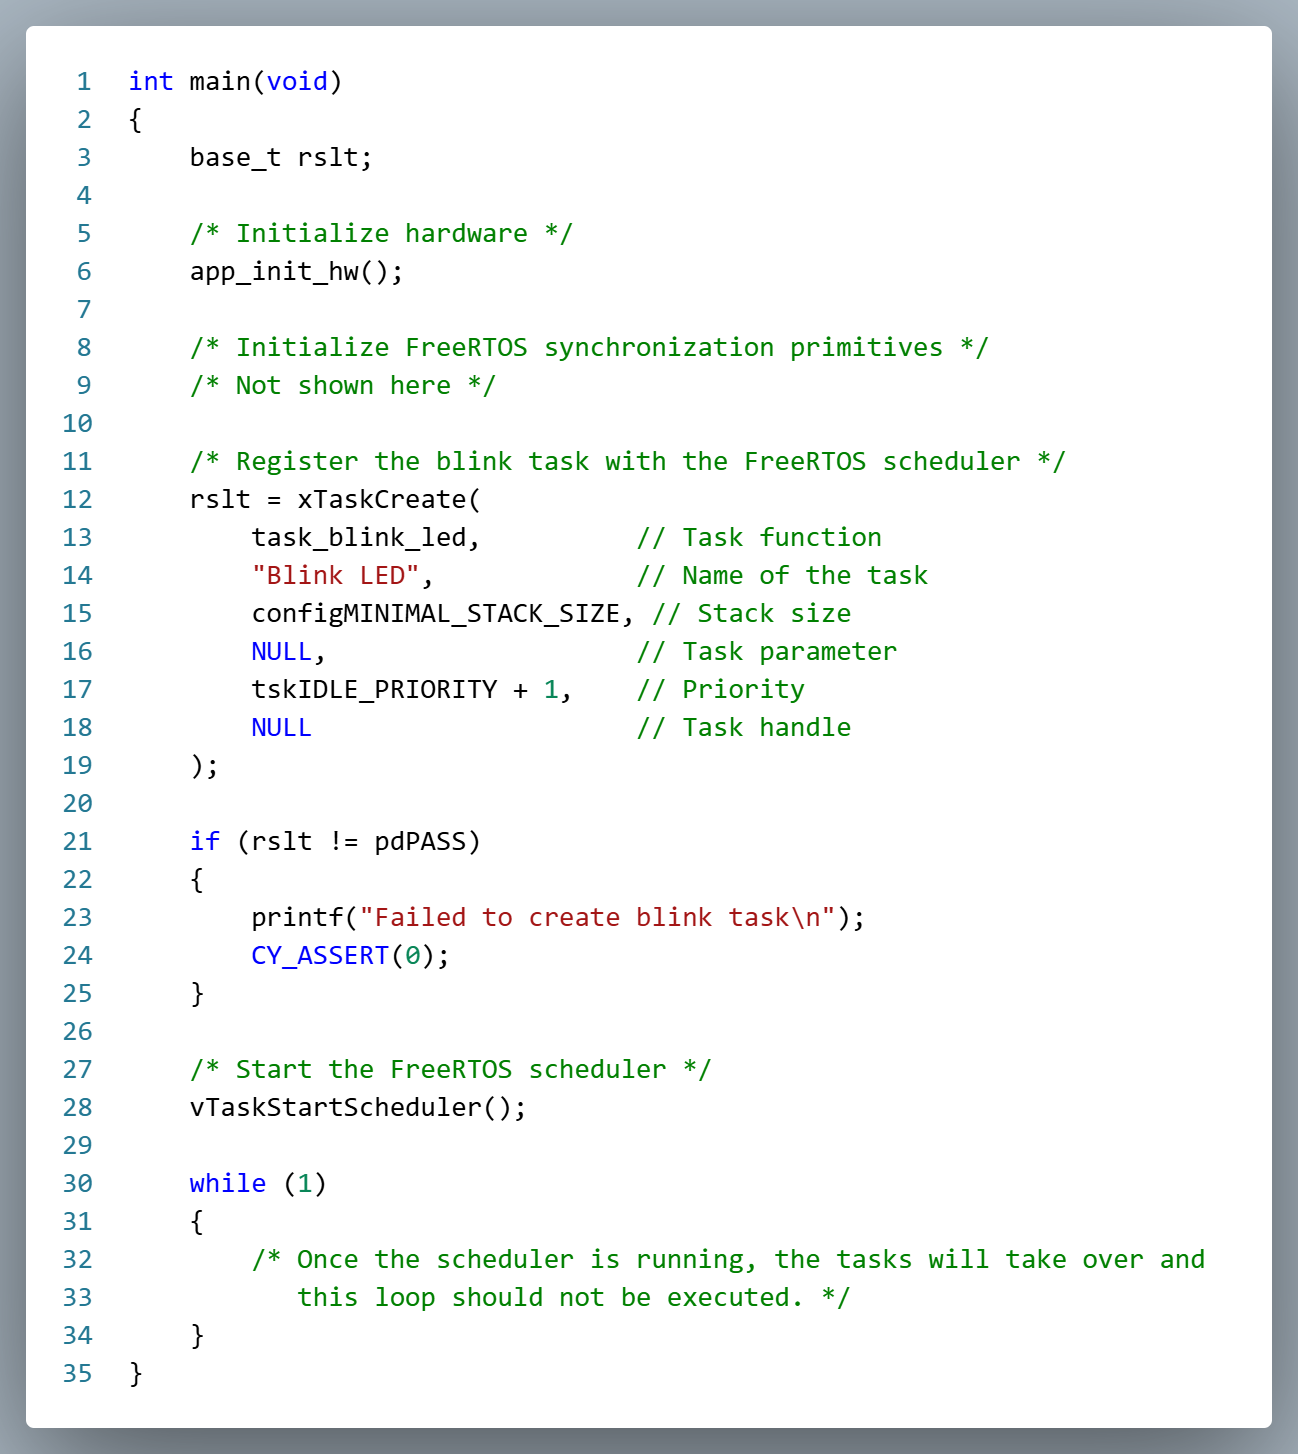The width and height of the screenshot is (1298, 1454).
Task: Click the Task handle comment on line 18
Action: pyautogui.click(x=745, y=727)
